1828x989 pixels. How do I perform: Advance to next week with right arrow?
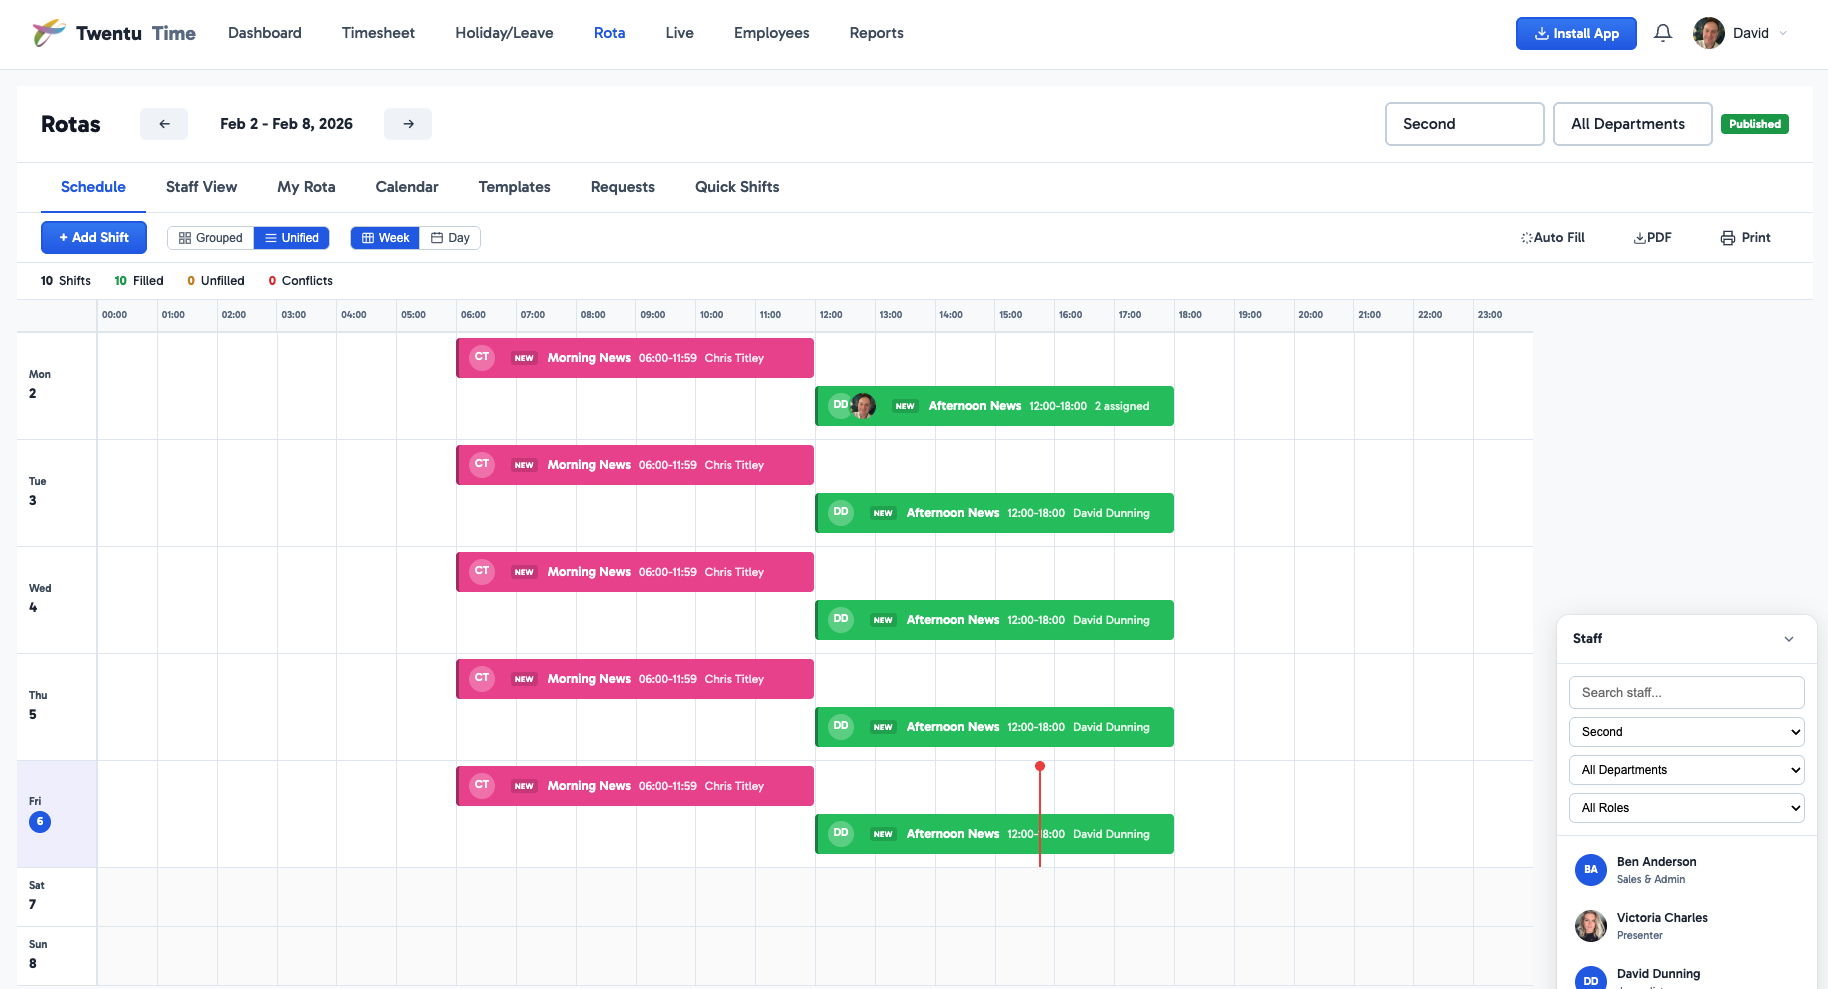[x=408, y=124]
